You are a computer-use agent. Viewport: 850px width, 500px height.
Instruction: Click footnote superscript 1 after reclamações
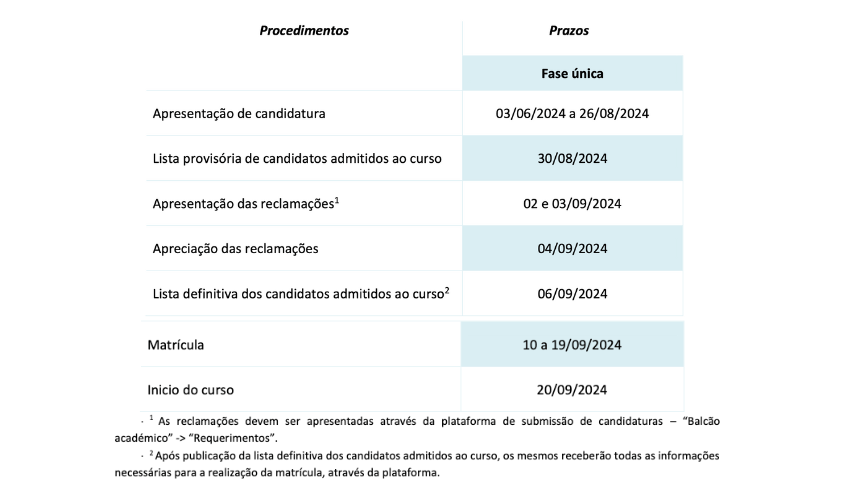click(x=337, y=200)
